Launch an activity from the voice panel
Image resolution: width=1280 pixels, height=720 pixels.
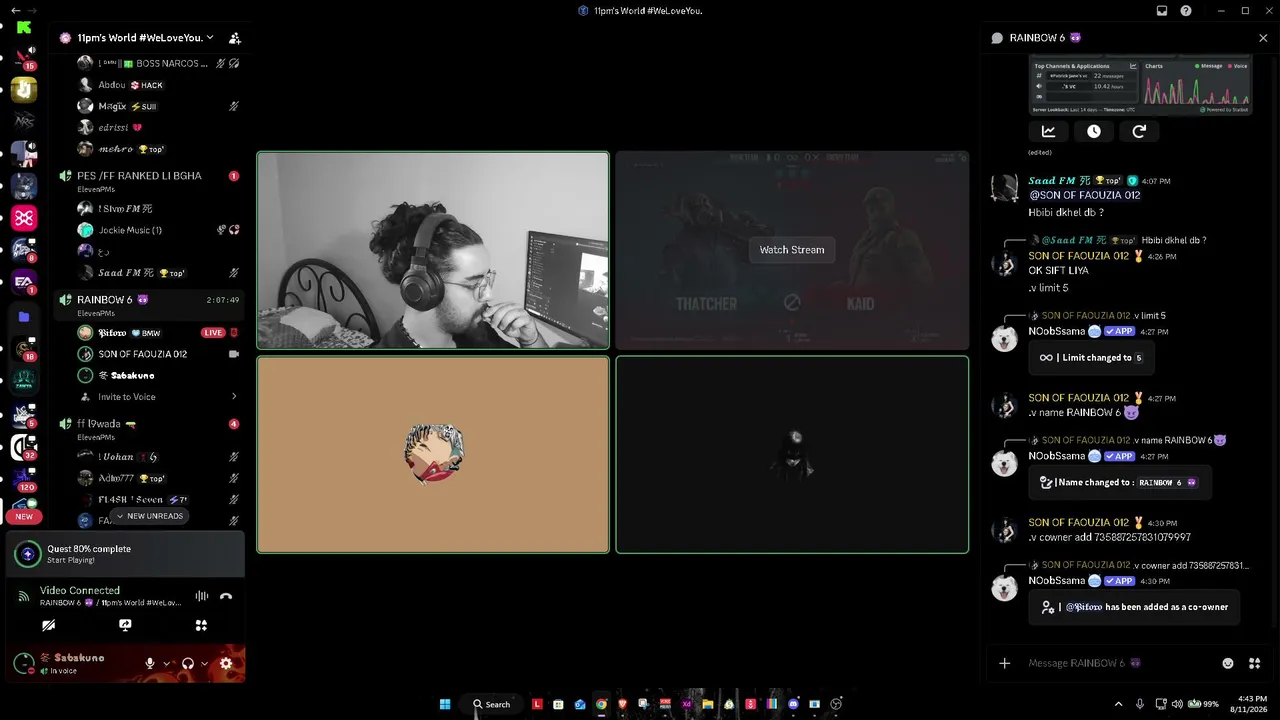201,625
